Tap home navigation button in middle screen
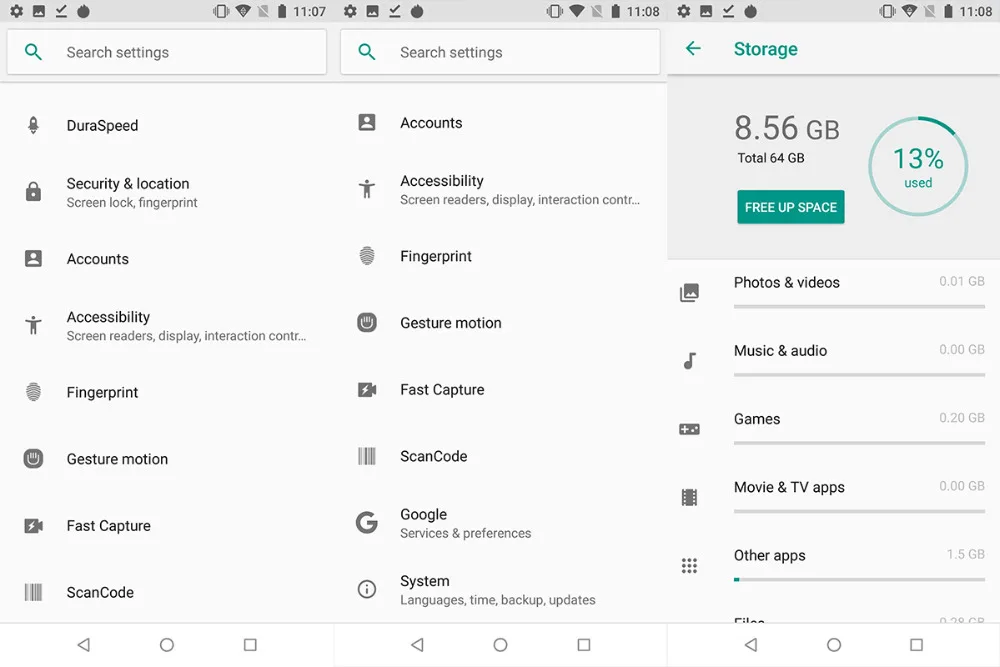This screenshot has width=1000, height=667. coord(500,645)
